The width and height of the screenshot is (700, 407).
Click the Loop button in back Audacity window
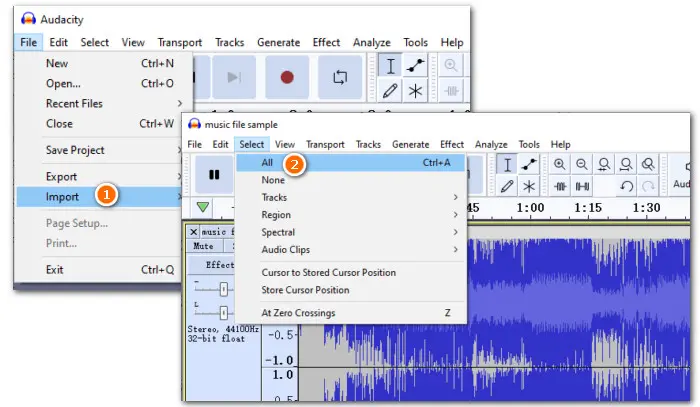point(340,77)
